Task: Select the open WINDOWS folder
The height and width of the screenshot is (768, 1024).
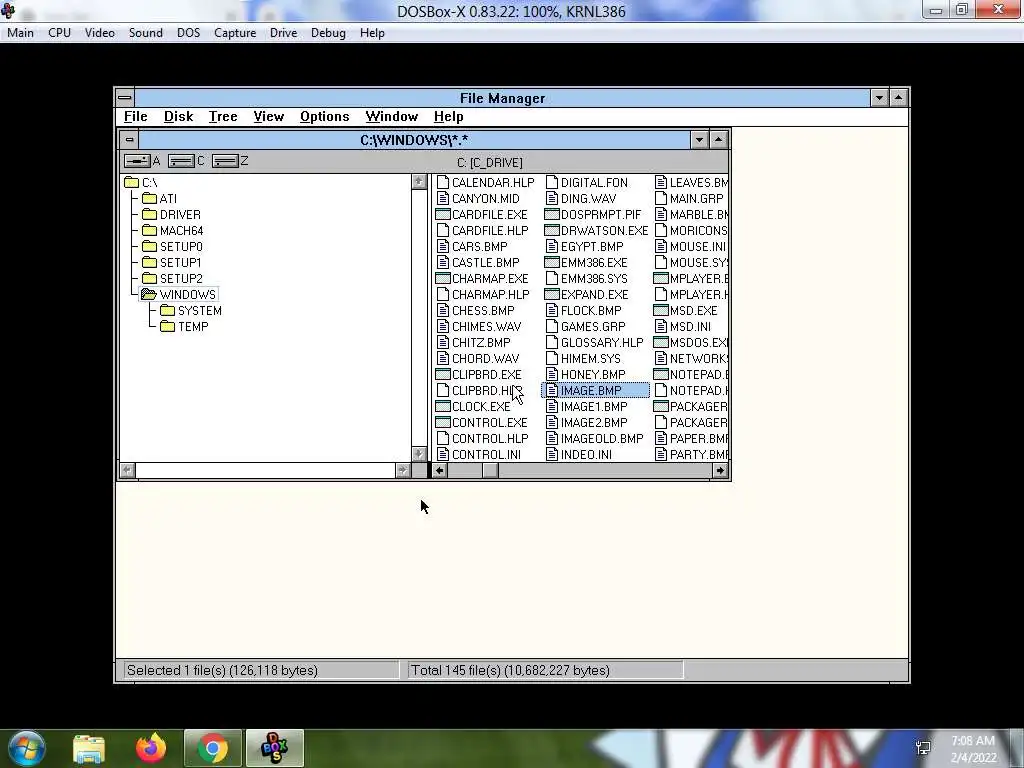Action: (x=178, y=295)
